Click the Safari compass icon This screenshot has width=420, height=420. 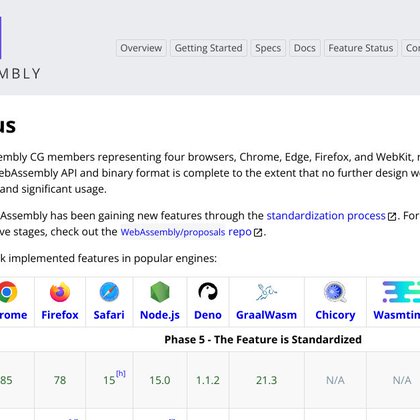[109, 292]
